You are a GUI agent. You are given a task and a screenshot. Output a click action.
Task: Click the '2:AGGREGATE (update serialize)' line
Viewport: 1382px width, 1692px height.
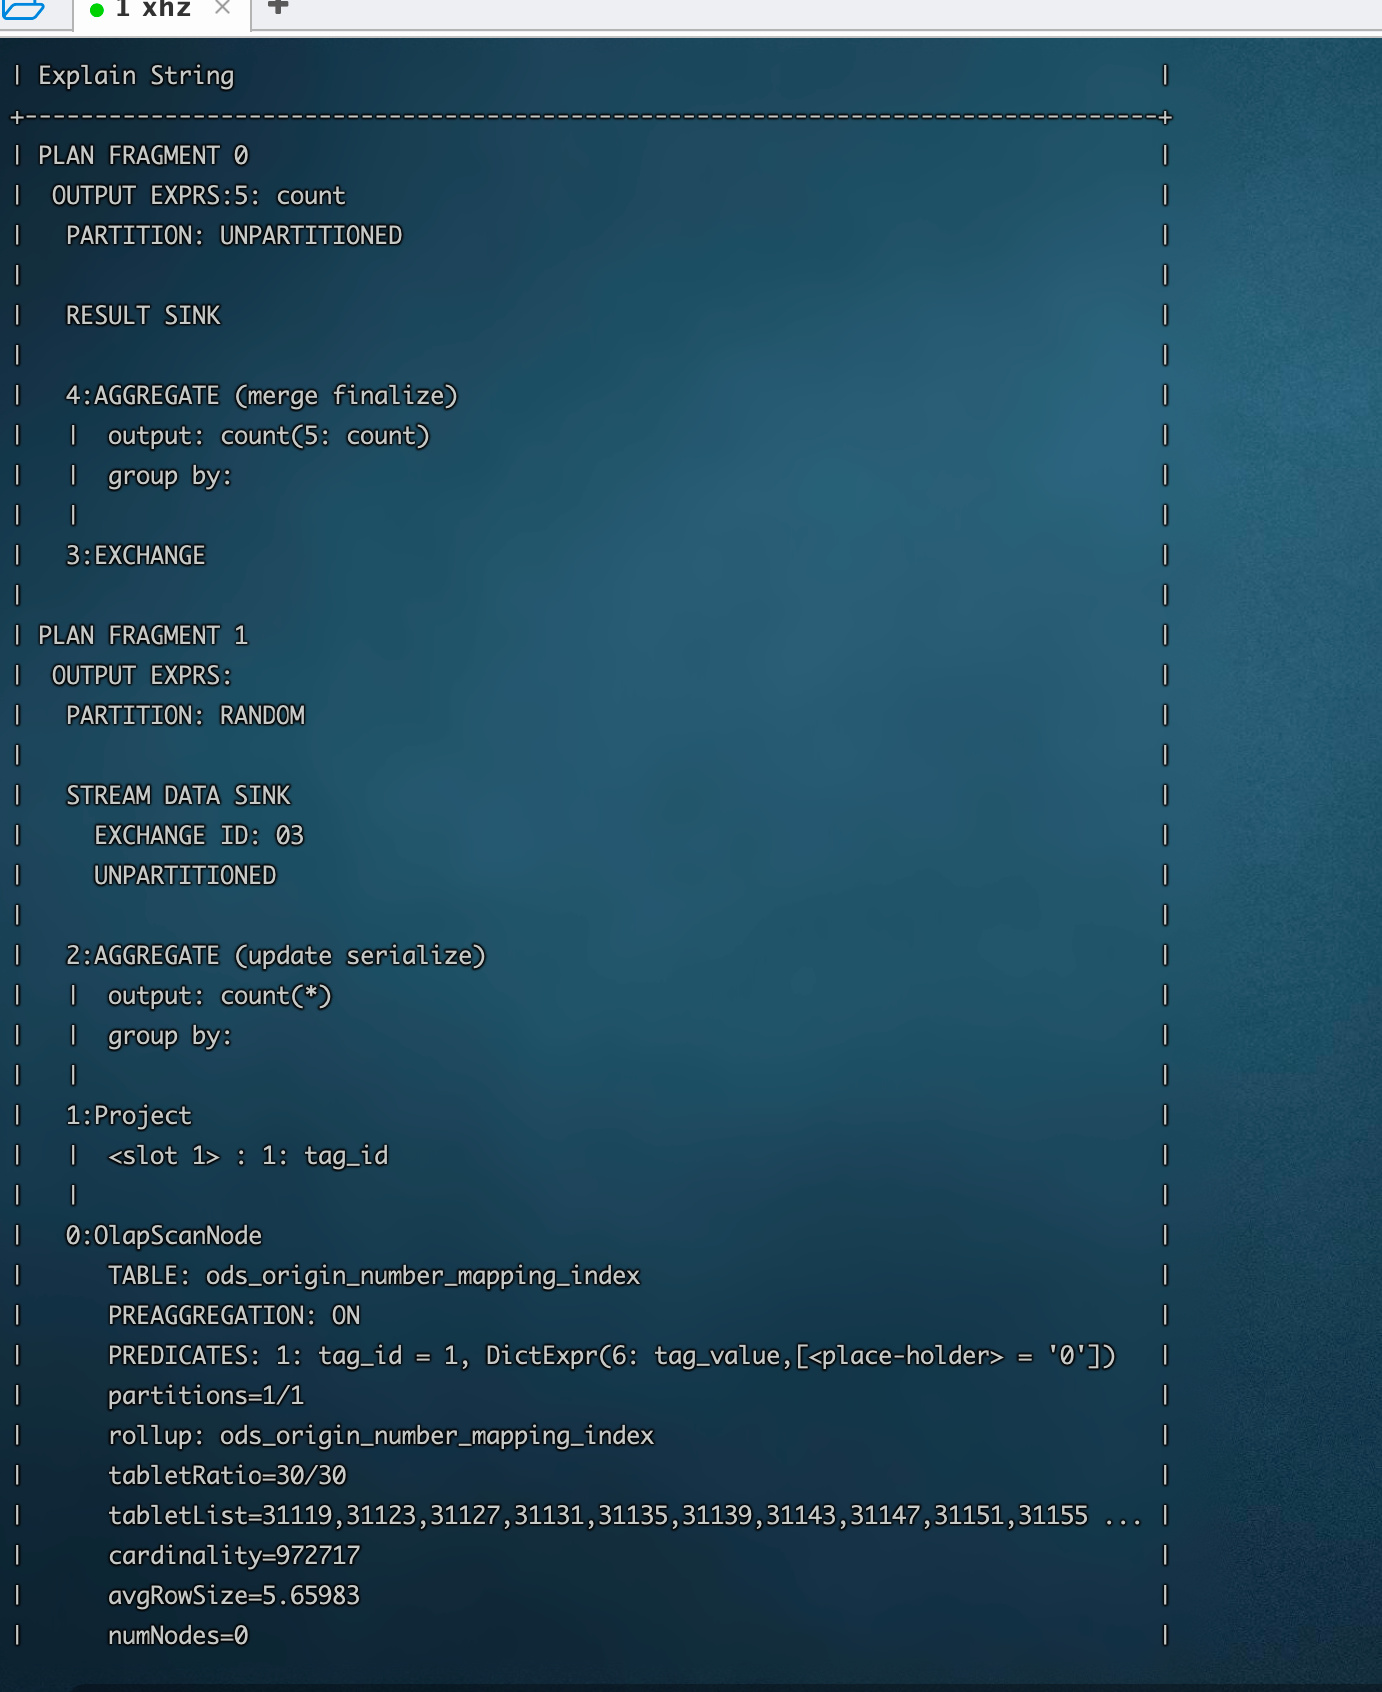coord(275,956)
